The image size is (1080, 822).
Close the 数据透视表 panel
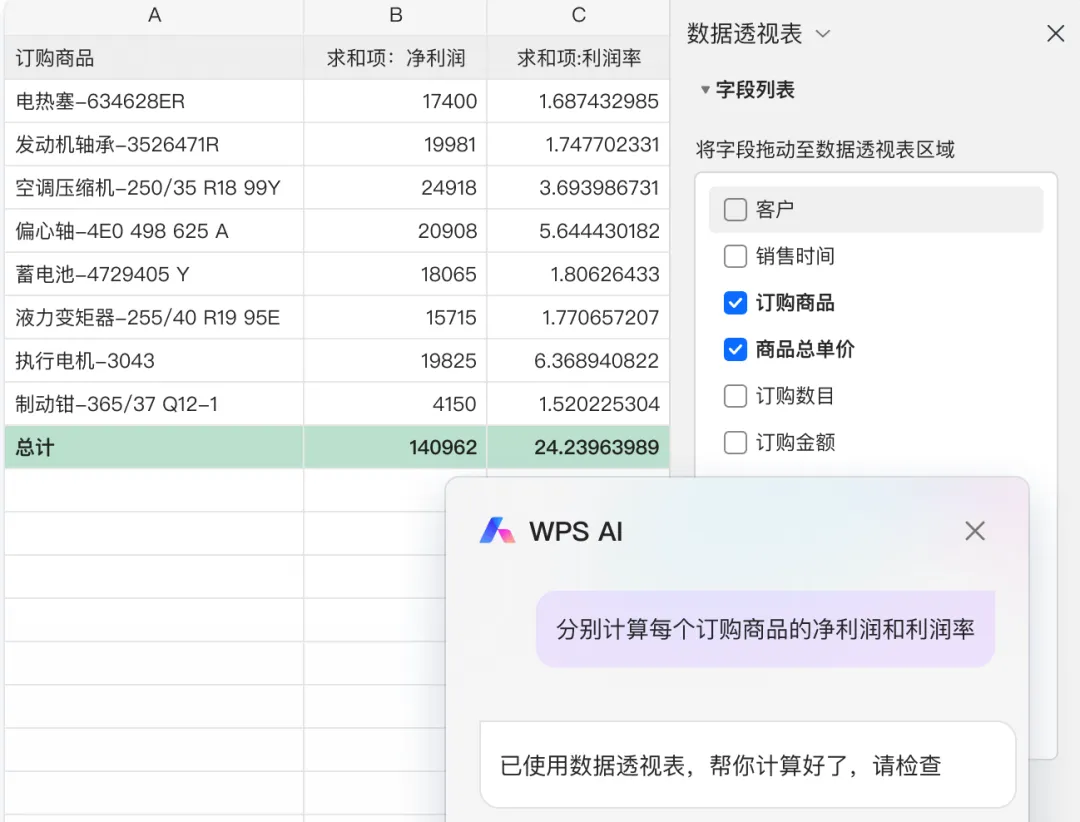click(x=1055, y=33)
